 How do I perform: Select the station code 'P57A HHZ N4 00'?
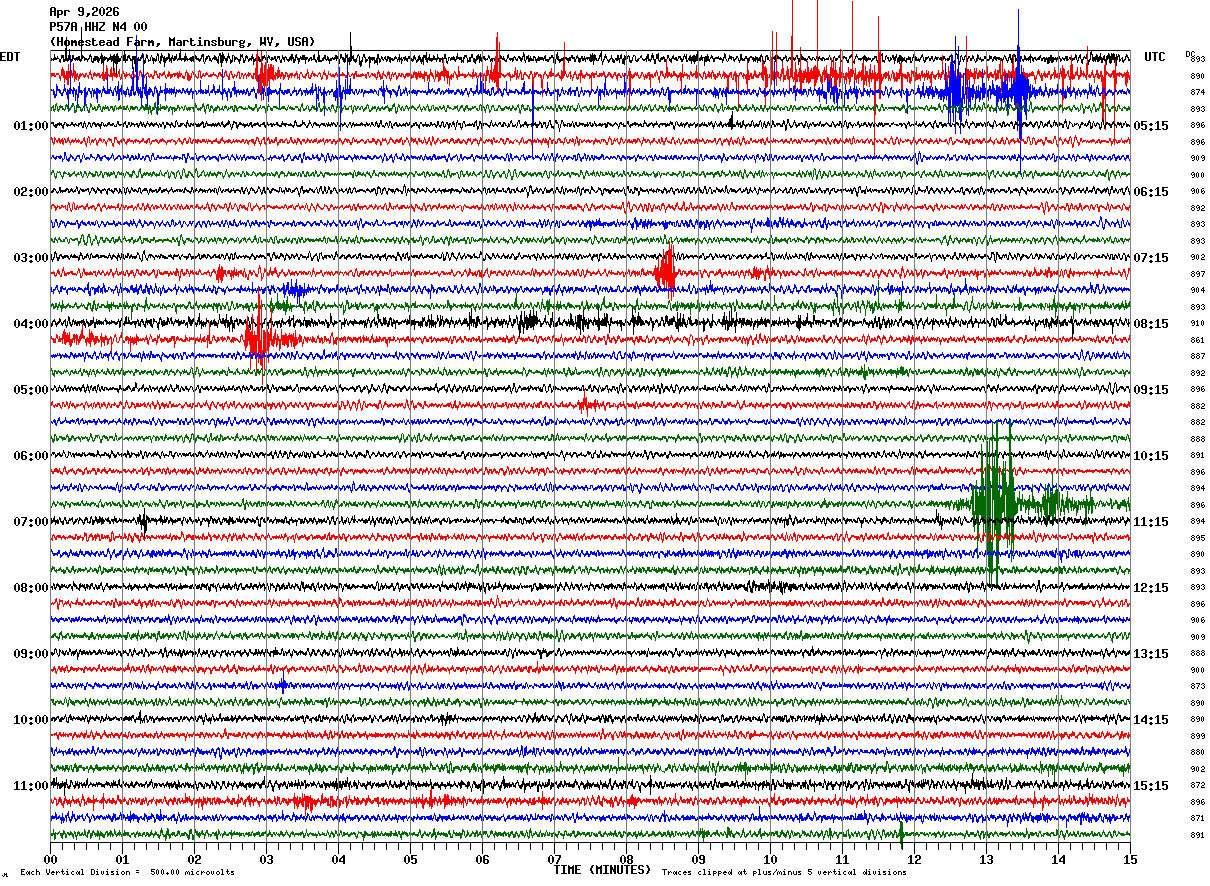[98, 27]
